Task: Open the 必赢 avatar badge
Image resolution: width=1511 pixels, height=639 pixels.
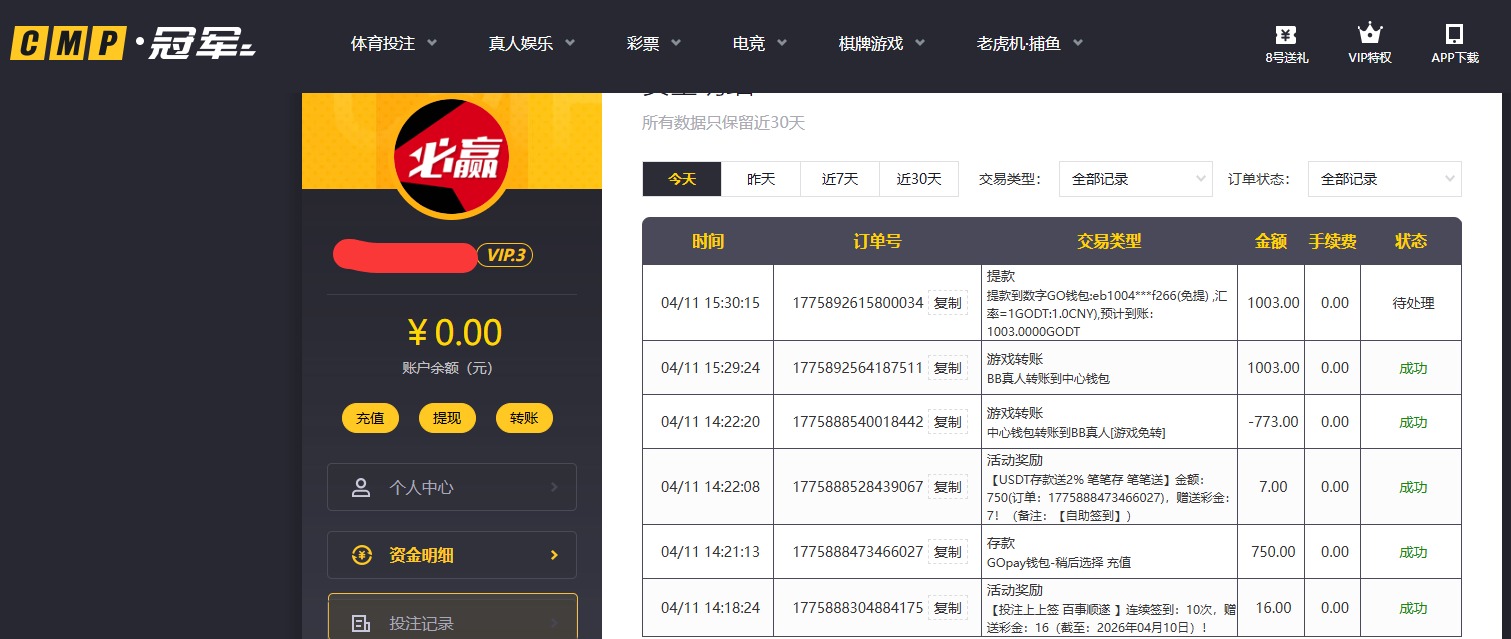Action: pos(452,158)
